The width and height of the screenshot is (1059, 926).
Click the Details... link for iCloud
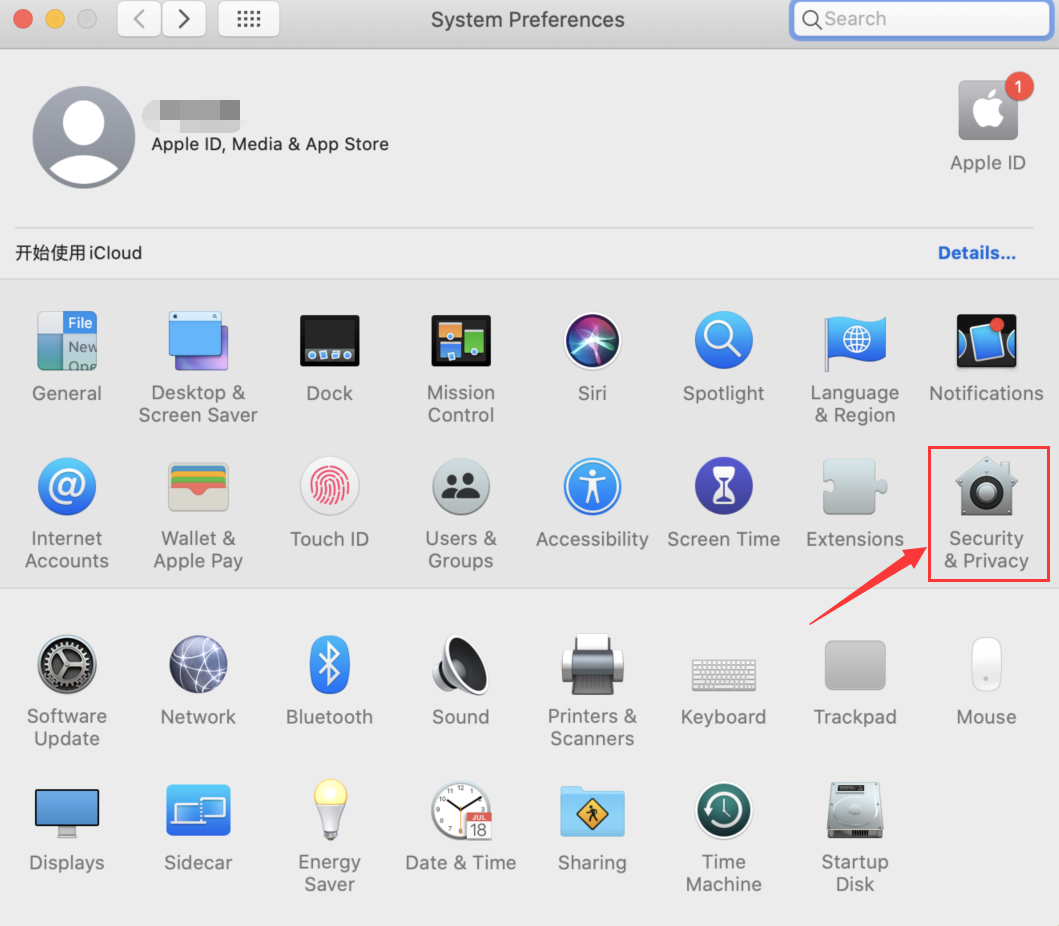click(977, 253)
